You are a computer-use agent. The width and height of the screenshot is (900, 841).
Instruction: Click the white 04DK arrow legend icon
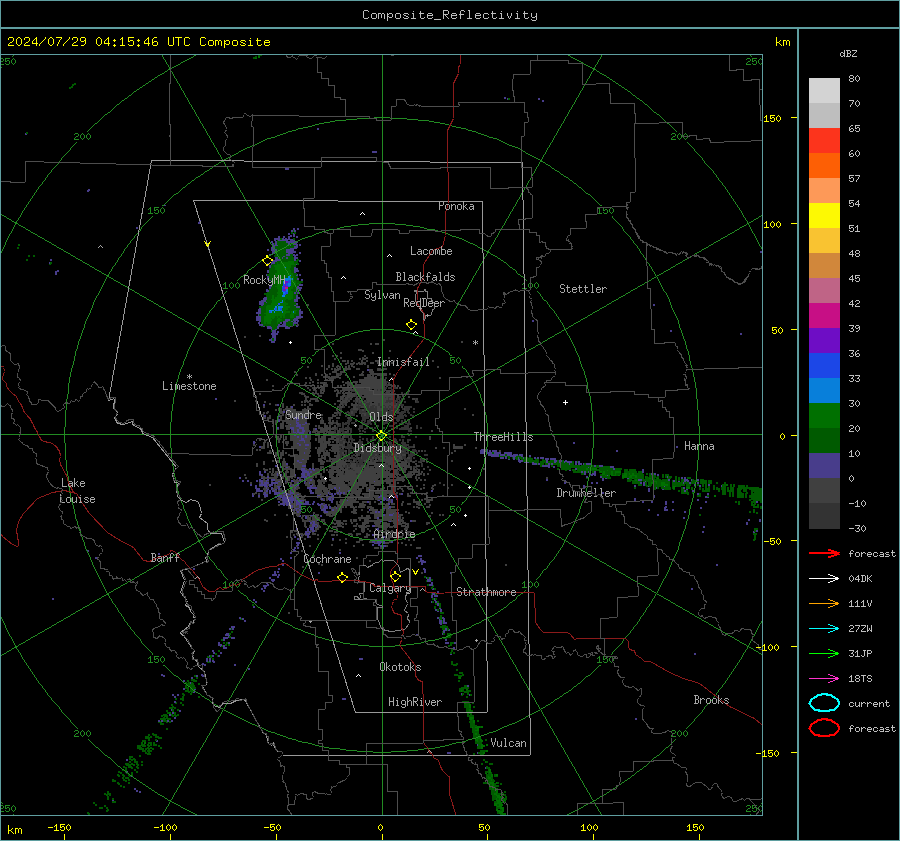(824, 579)
